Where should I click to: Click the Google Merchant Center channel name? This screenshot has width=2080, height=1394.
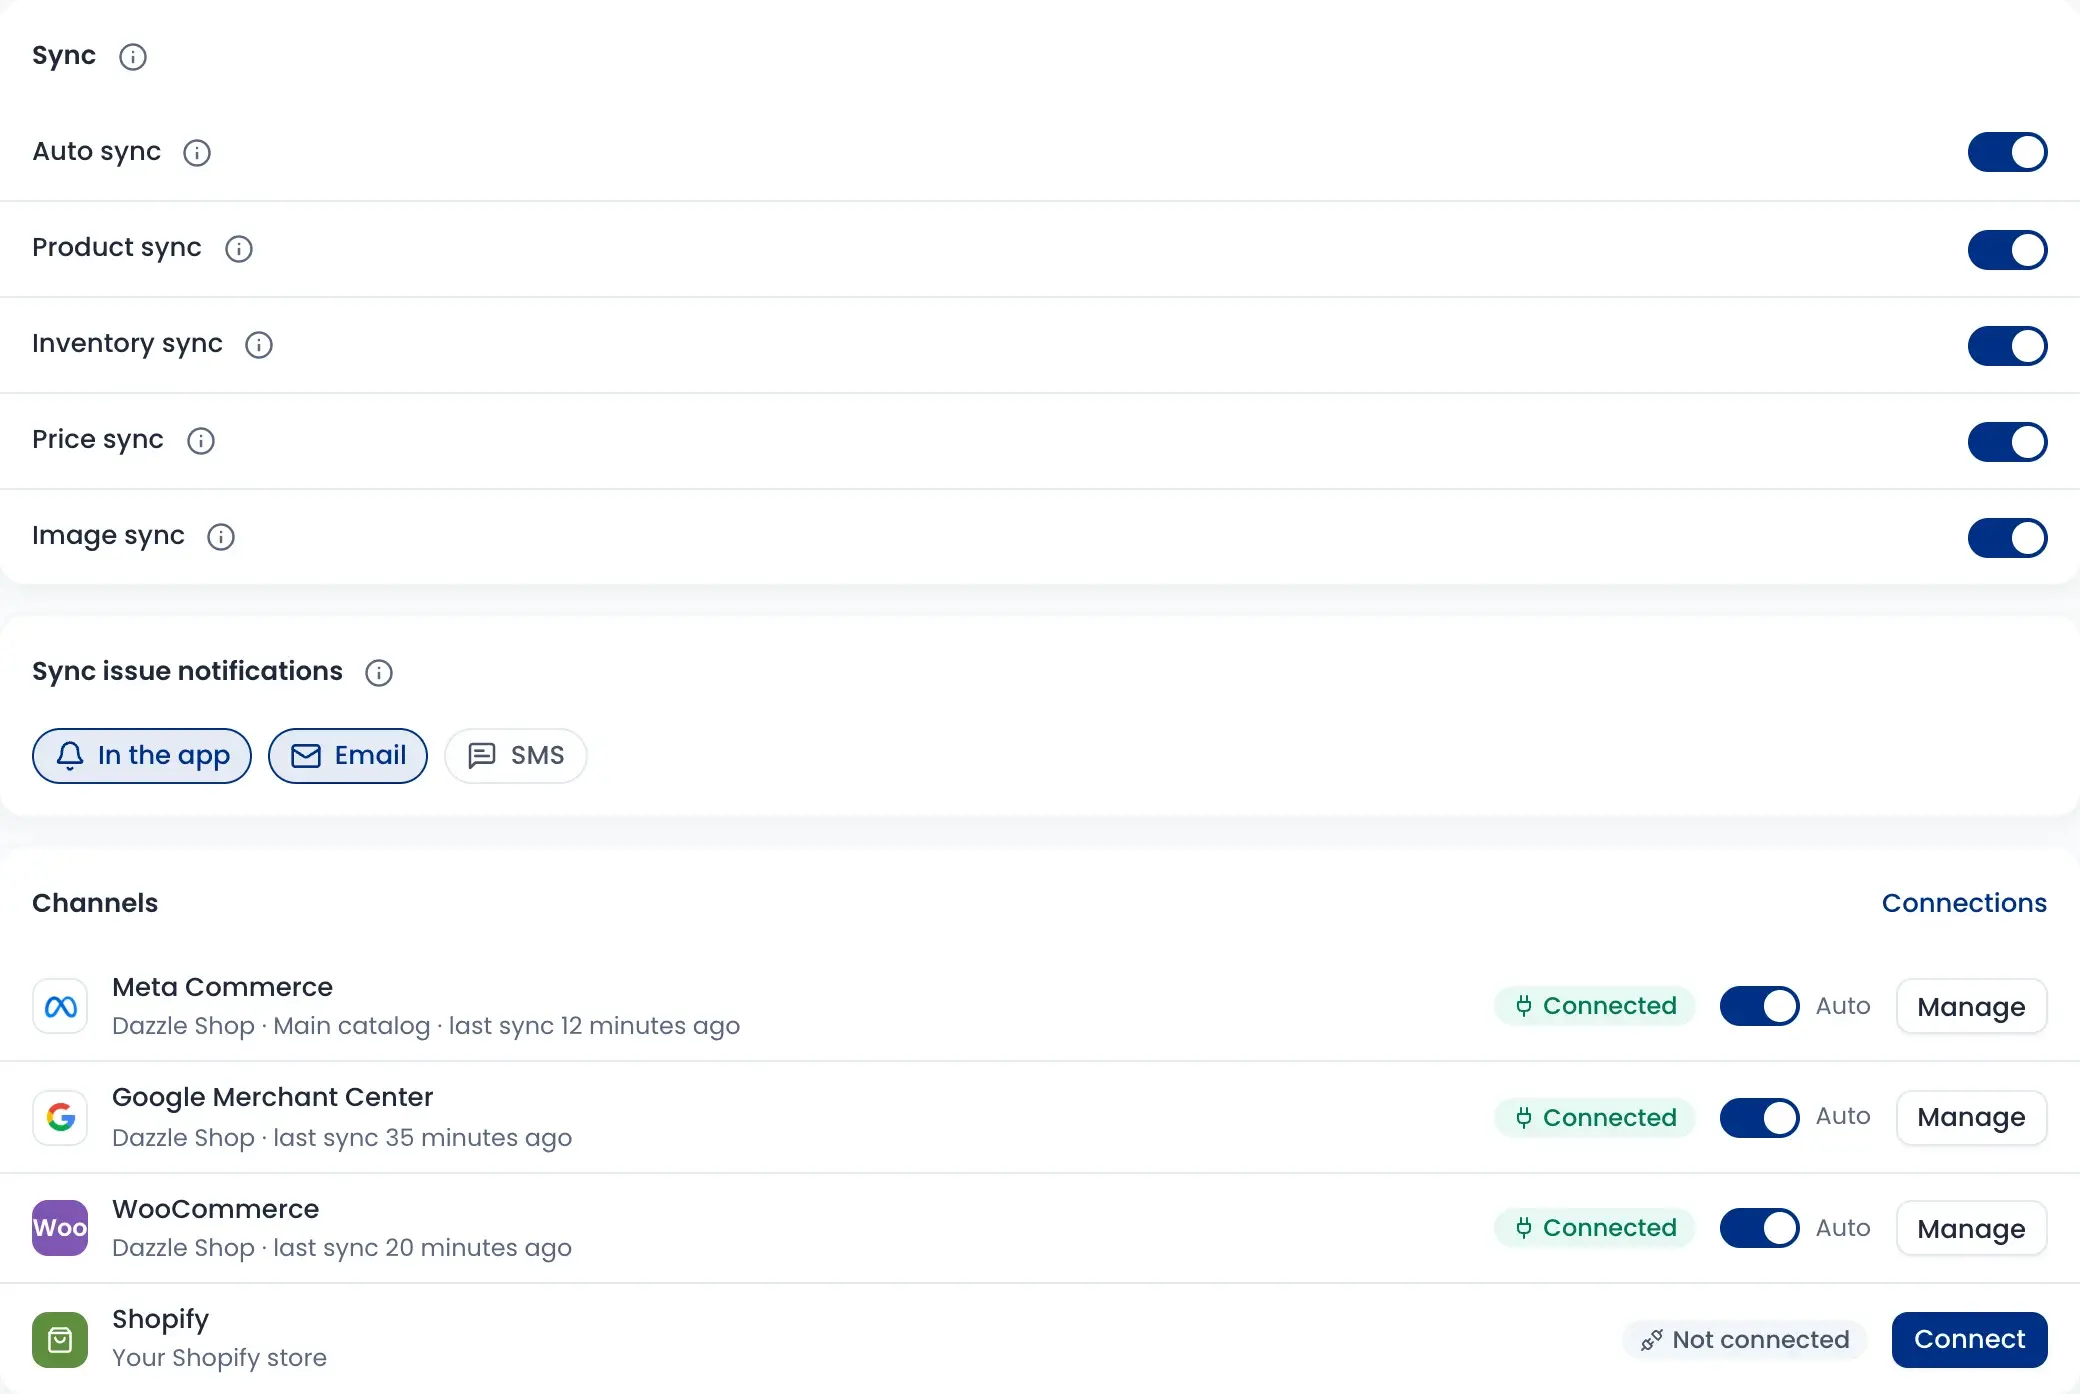272,1097
